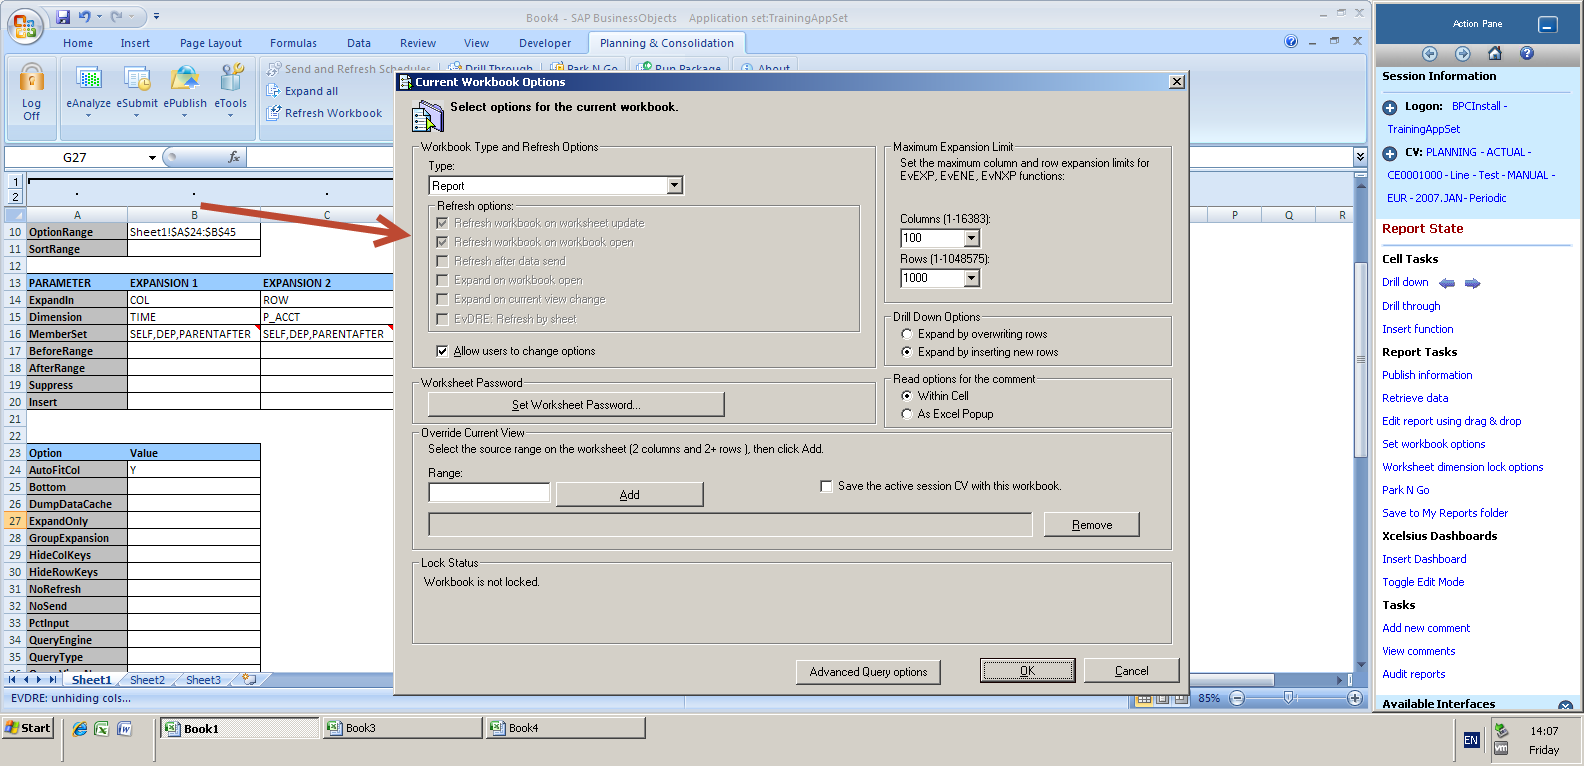Toggle Save the active session CV checkbox
This screenshot has width=1584, height=766.
(826, 486)
